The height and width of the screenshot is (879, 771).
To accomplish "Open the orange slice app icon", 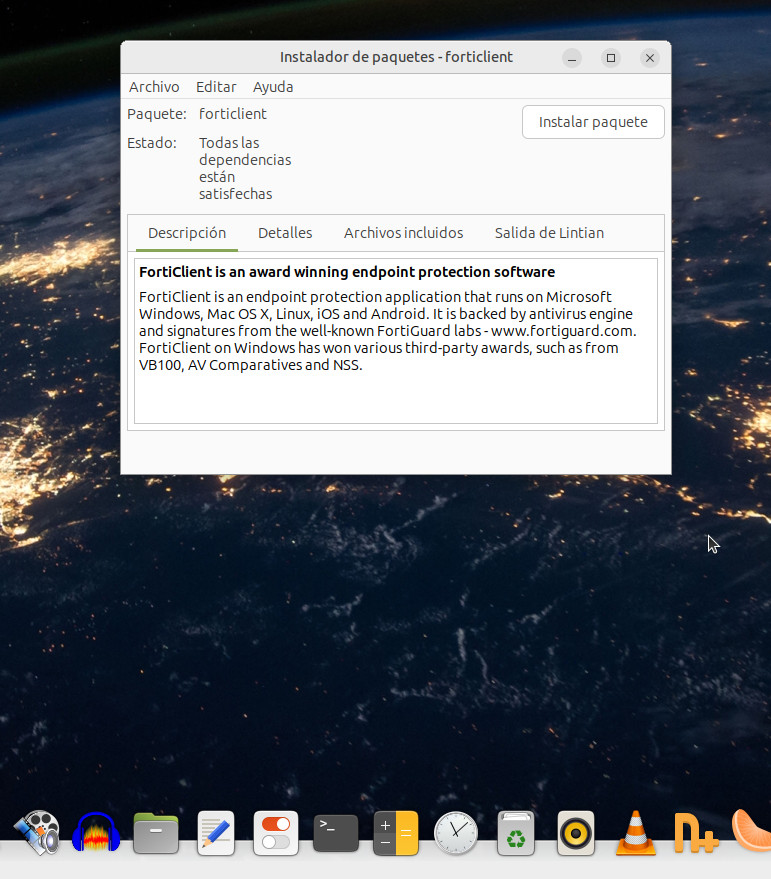I will (751, 831).
